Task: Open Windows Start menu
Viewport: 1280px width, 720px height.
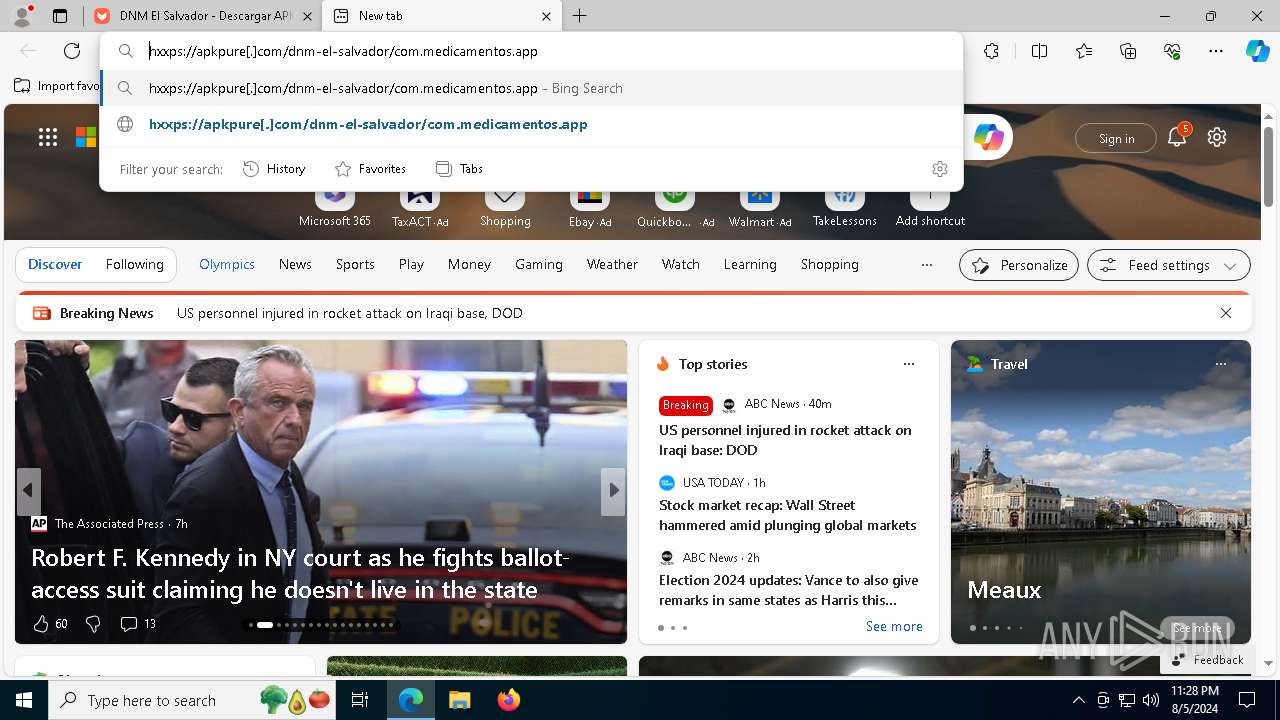Action: click(x=24, y=700)
